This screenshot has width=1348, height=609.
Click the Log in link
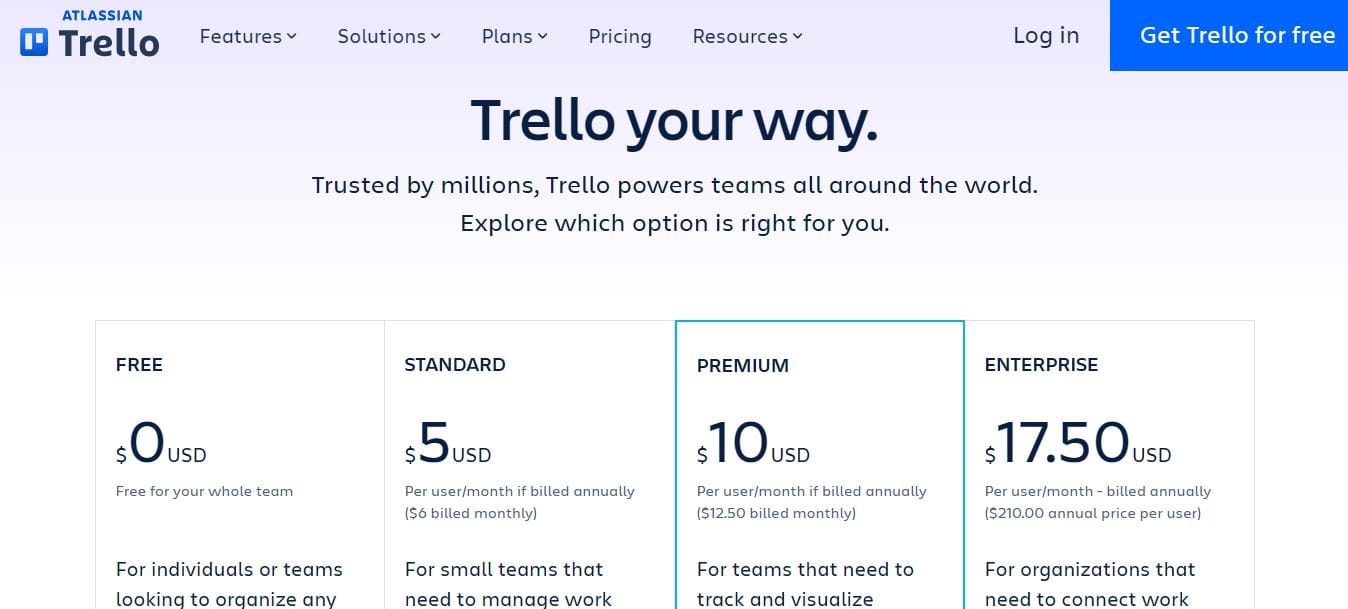tap(1045, 35)
